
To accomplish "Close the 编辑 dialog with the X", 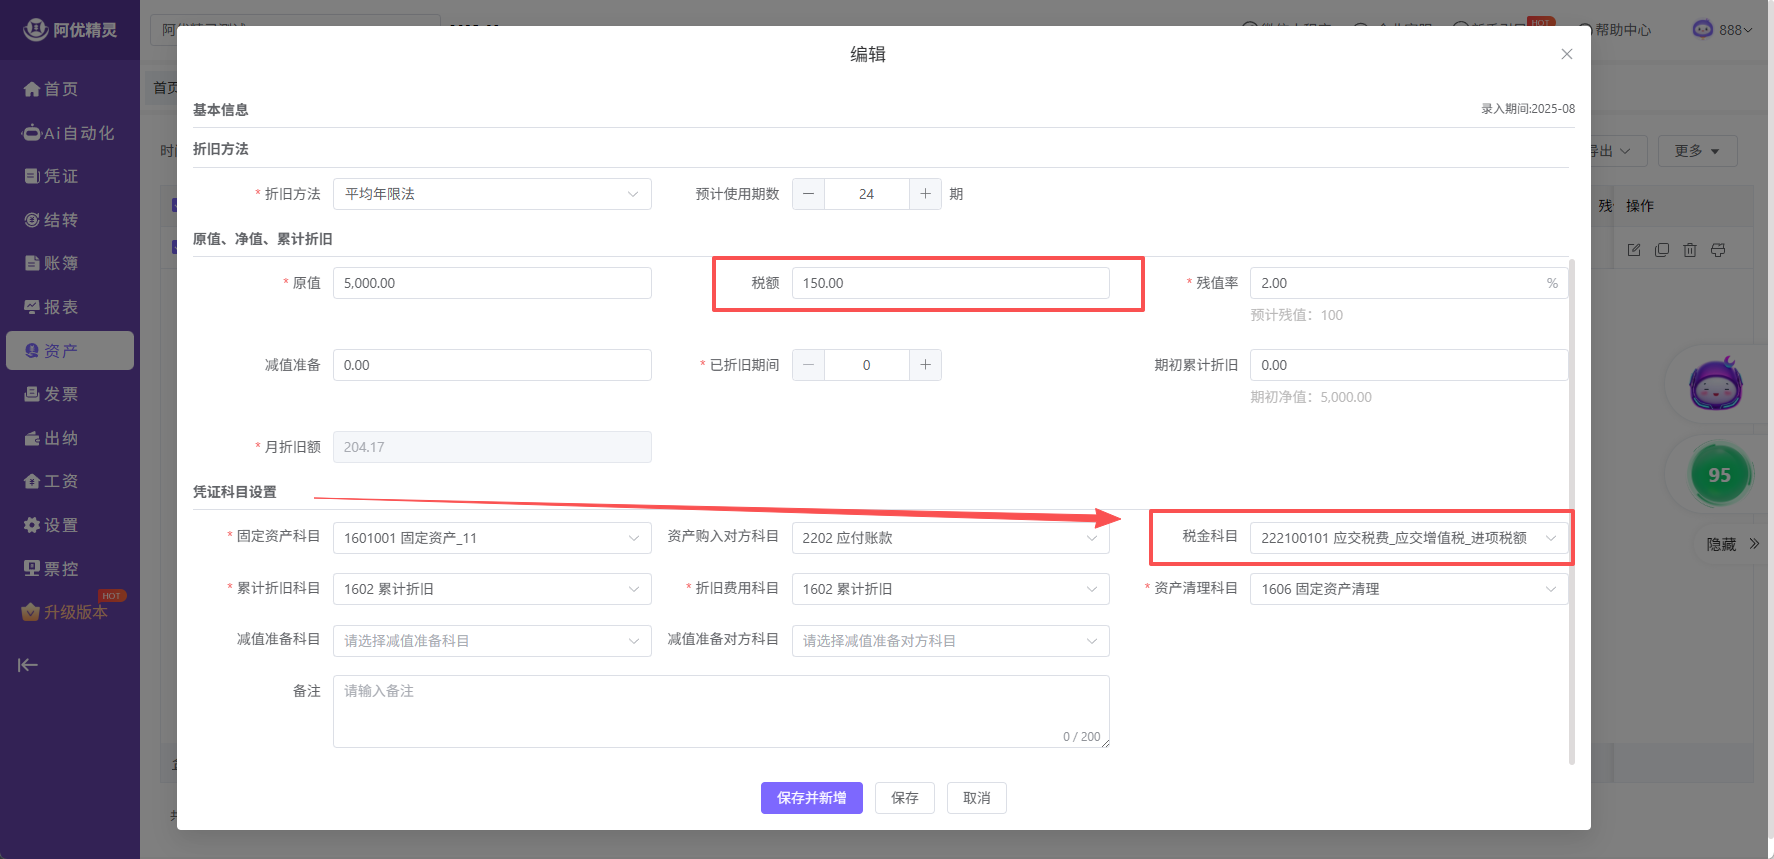I will tap(1566, 54).
